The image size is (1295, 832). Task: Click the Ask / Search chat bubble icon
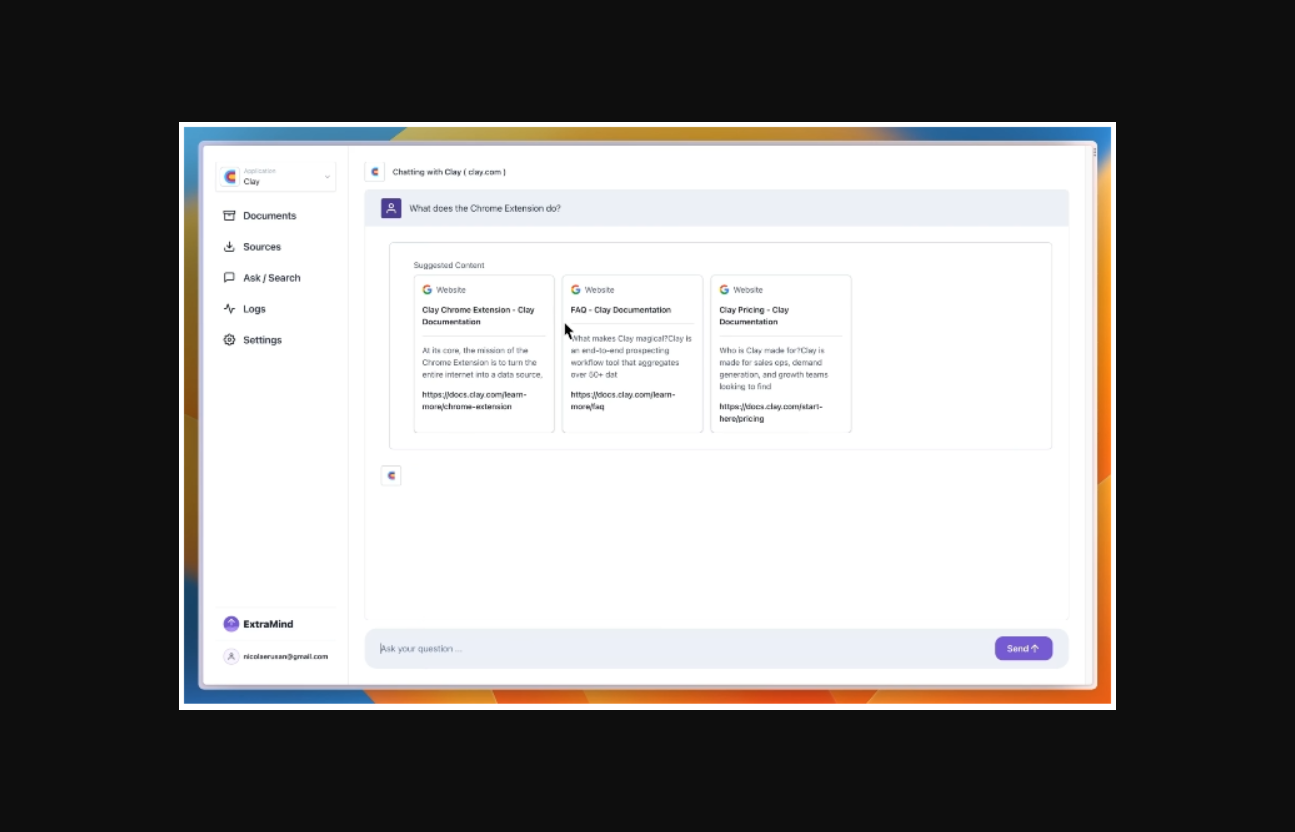tap(229, 278)
